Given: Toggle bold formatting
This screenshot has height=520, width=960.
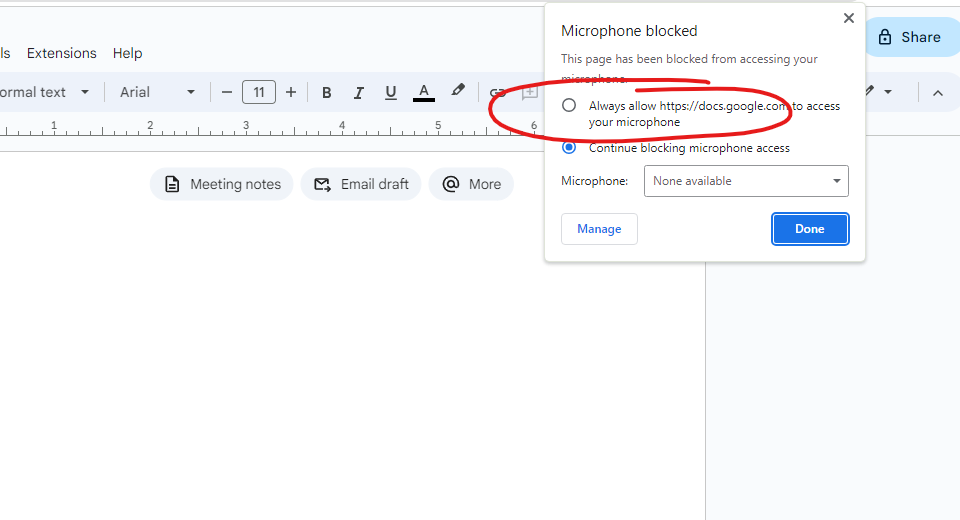Looking at the screenshot, I should click(x=326, y=92).
